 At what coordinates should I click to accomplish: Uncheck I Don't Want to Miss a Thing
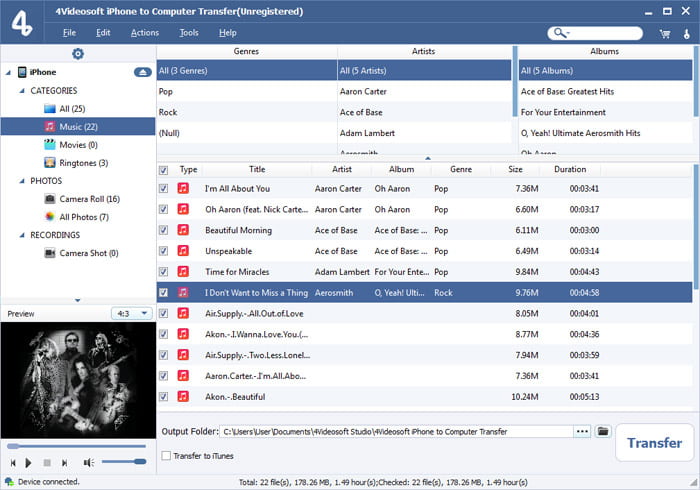click(164, 292)
